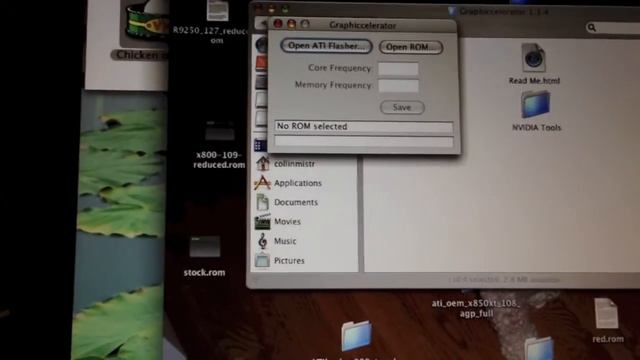Click the Memory Frequency label
The image size is (640, 360).
point(333,85)
